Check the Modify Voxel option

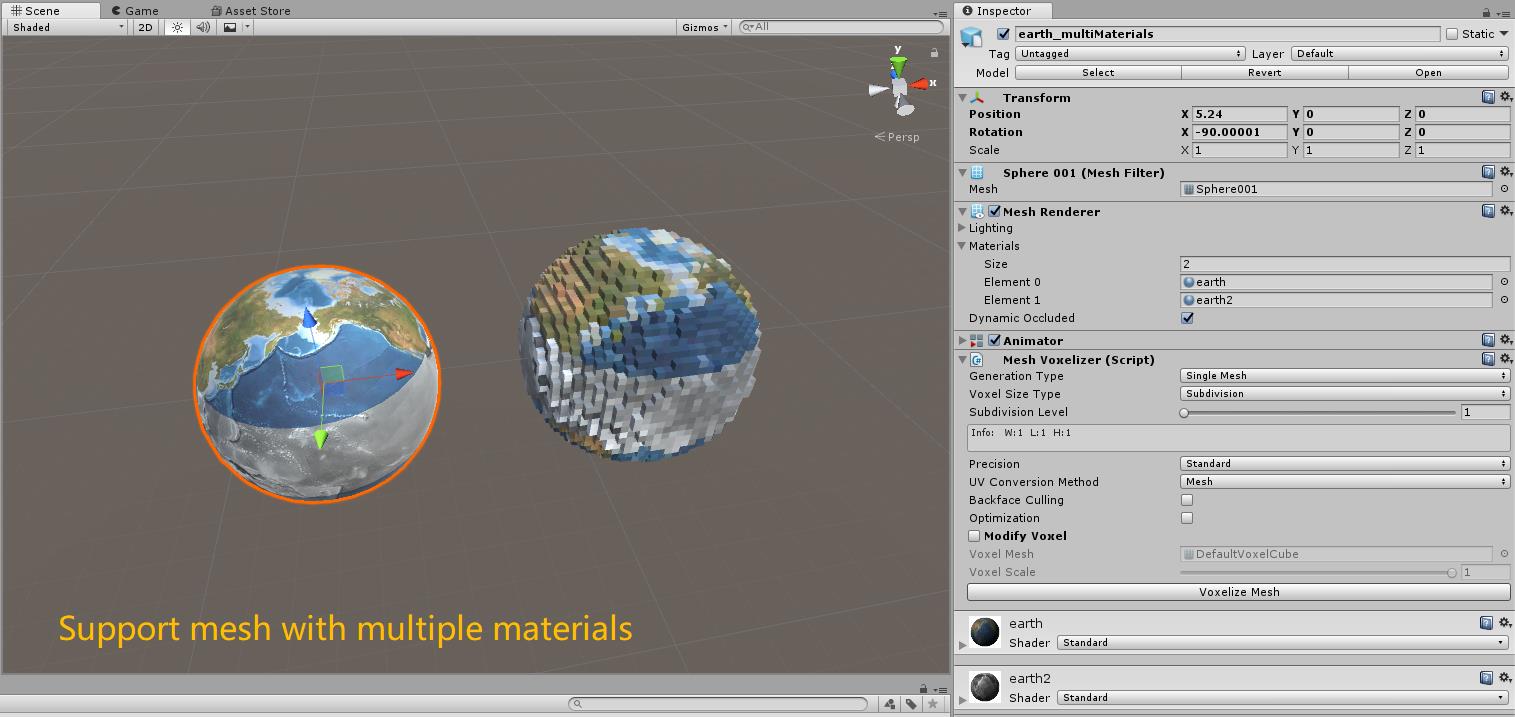pos(974,536)
